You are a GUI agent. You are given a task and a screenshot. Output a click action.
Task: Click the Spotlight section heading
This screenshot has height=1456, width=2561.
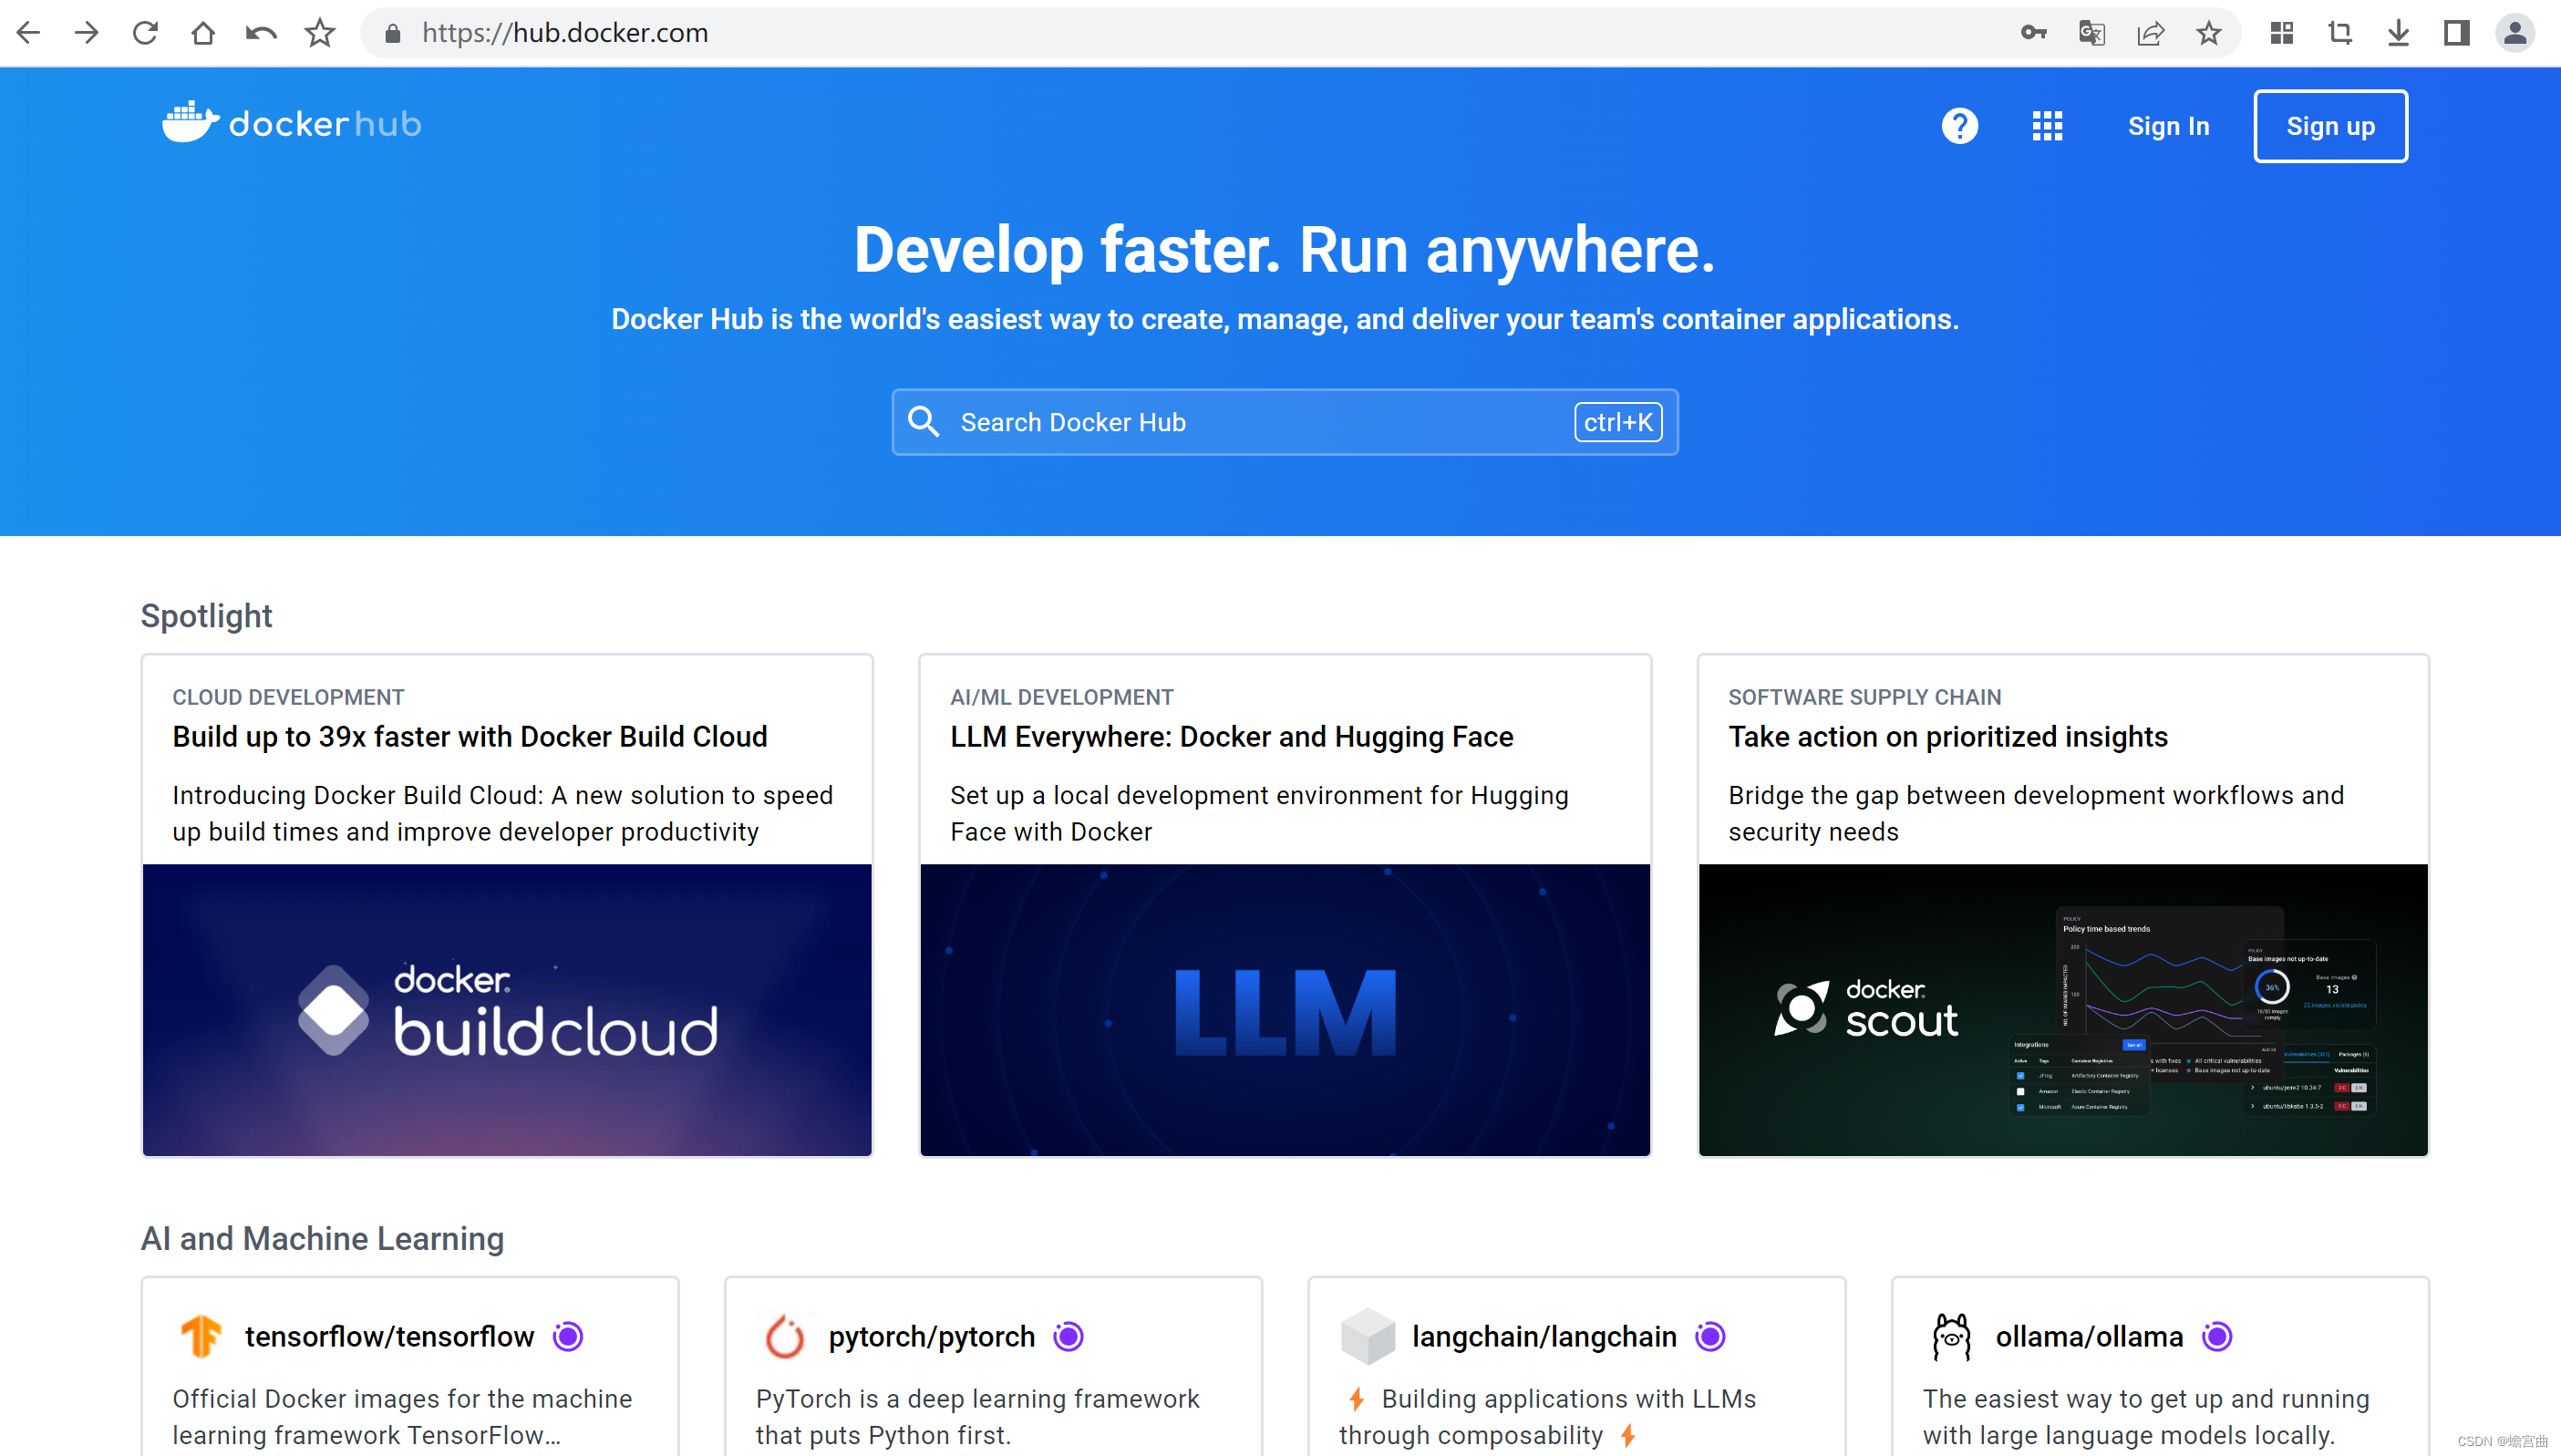click(x=206, y=616)
